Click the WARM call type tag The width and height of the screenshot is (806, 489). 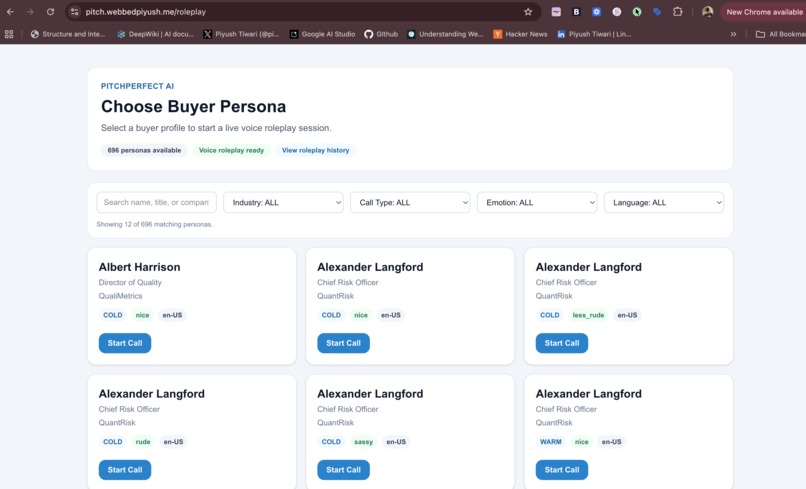tap(551, 442)
